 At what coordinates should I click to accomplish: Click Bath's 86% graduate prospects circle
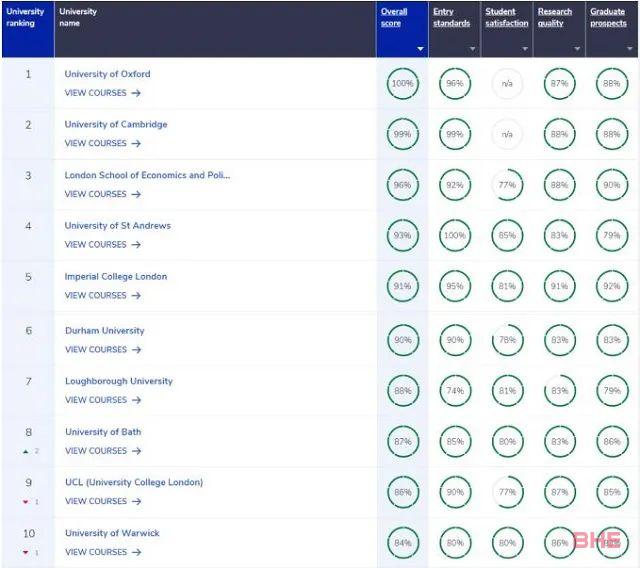click(612, 442)
